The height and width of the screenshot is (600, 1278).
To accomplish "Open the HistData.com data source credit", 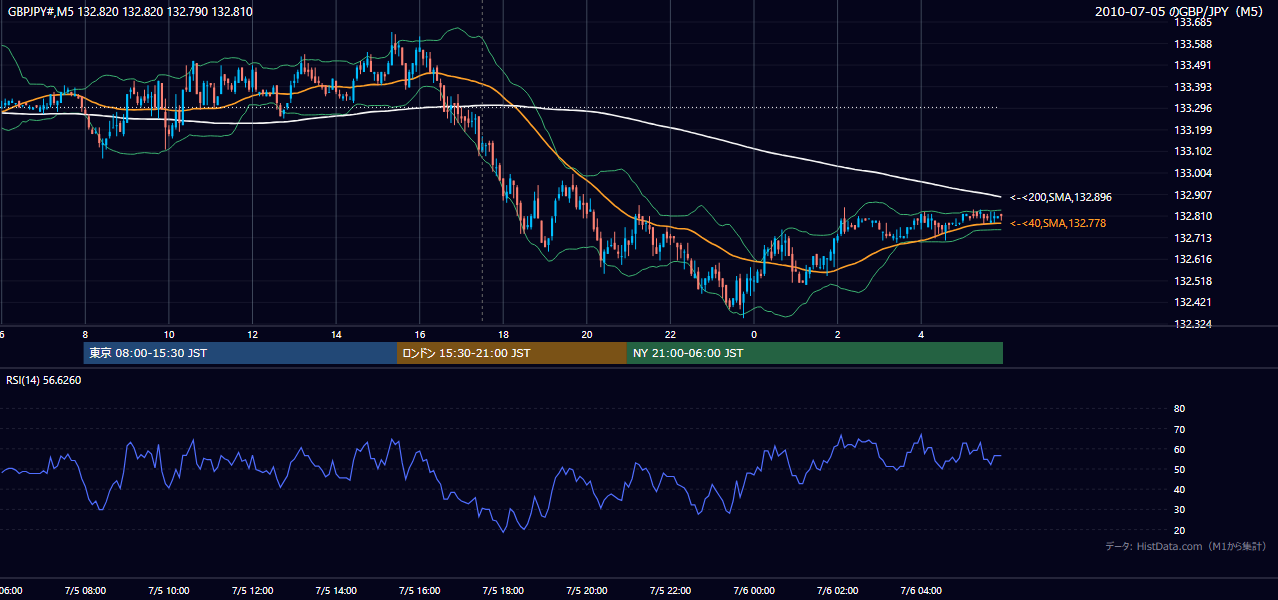I will point(1186,546).
